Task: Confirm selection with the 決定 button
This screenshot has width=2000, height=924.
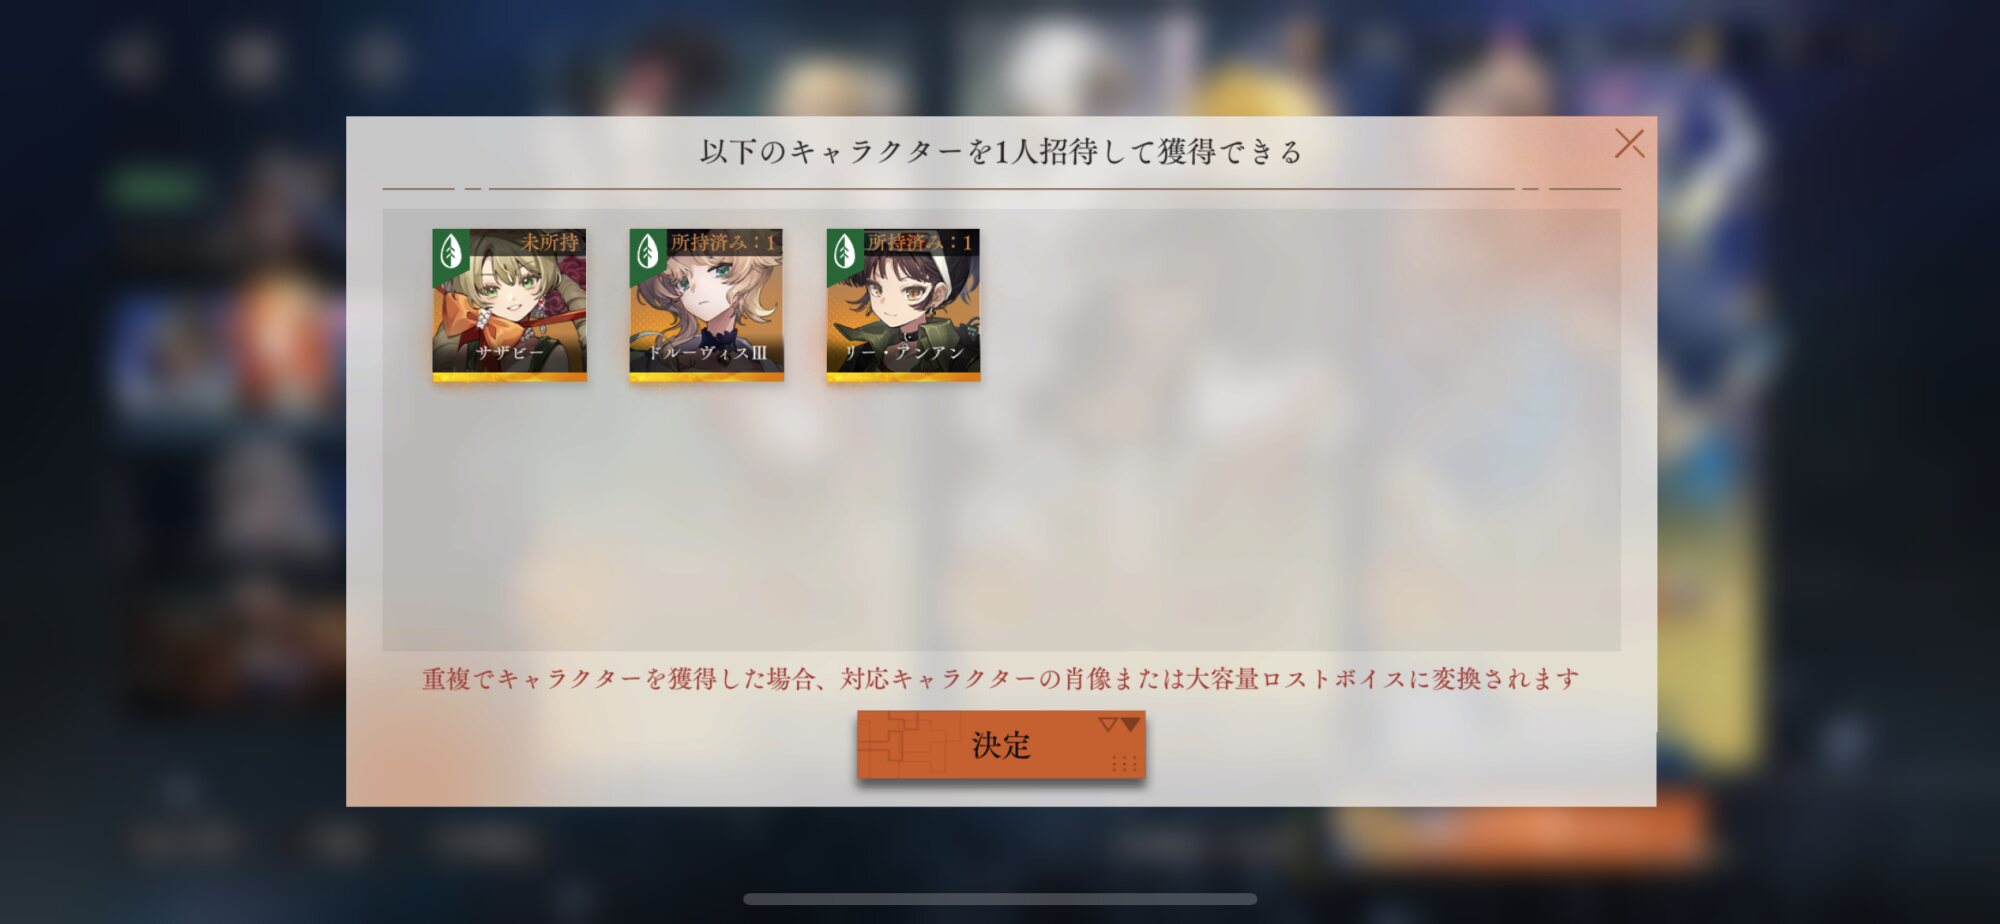Action: point(1001,745)
